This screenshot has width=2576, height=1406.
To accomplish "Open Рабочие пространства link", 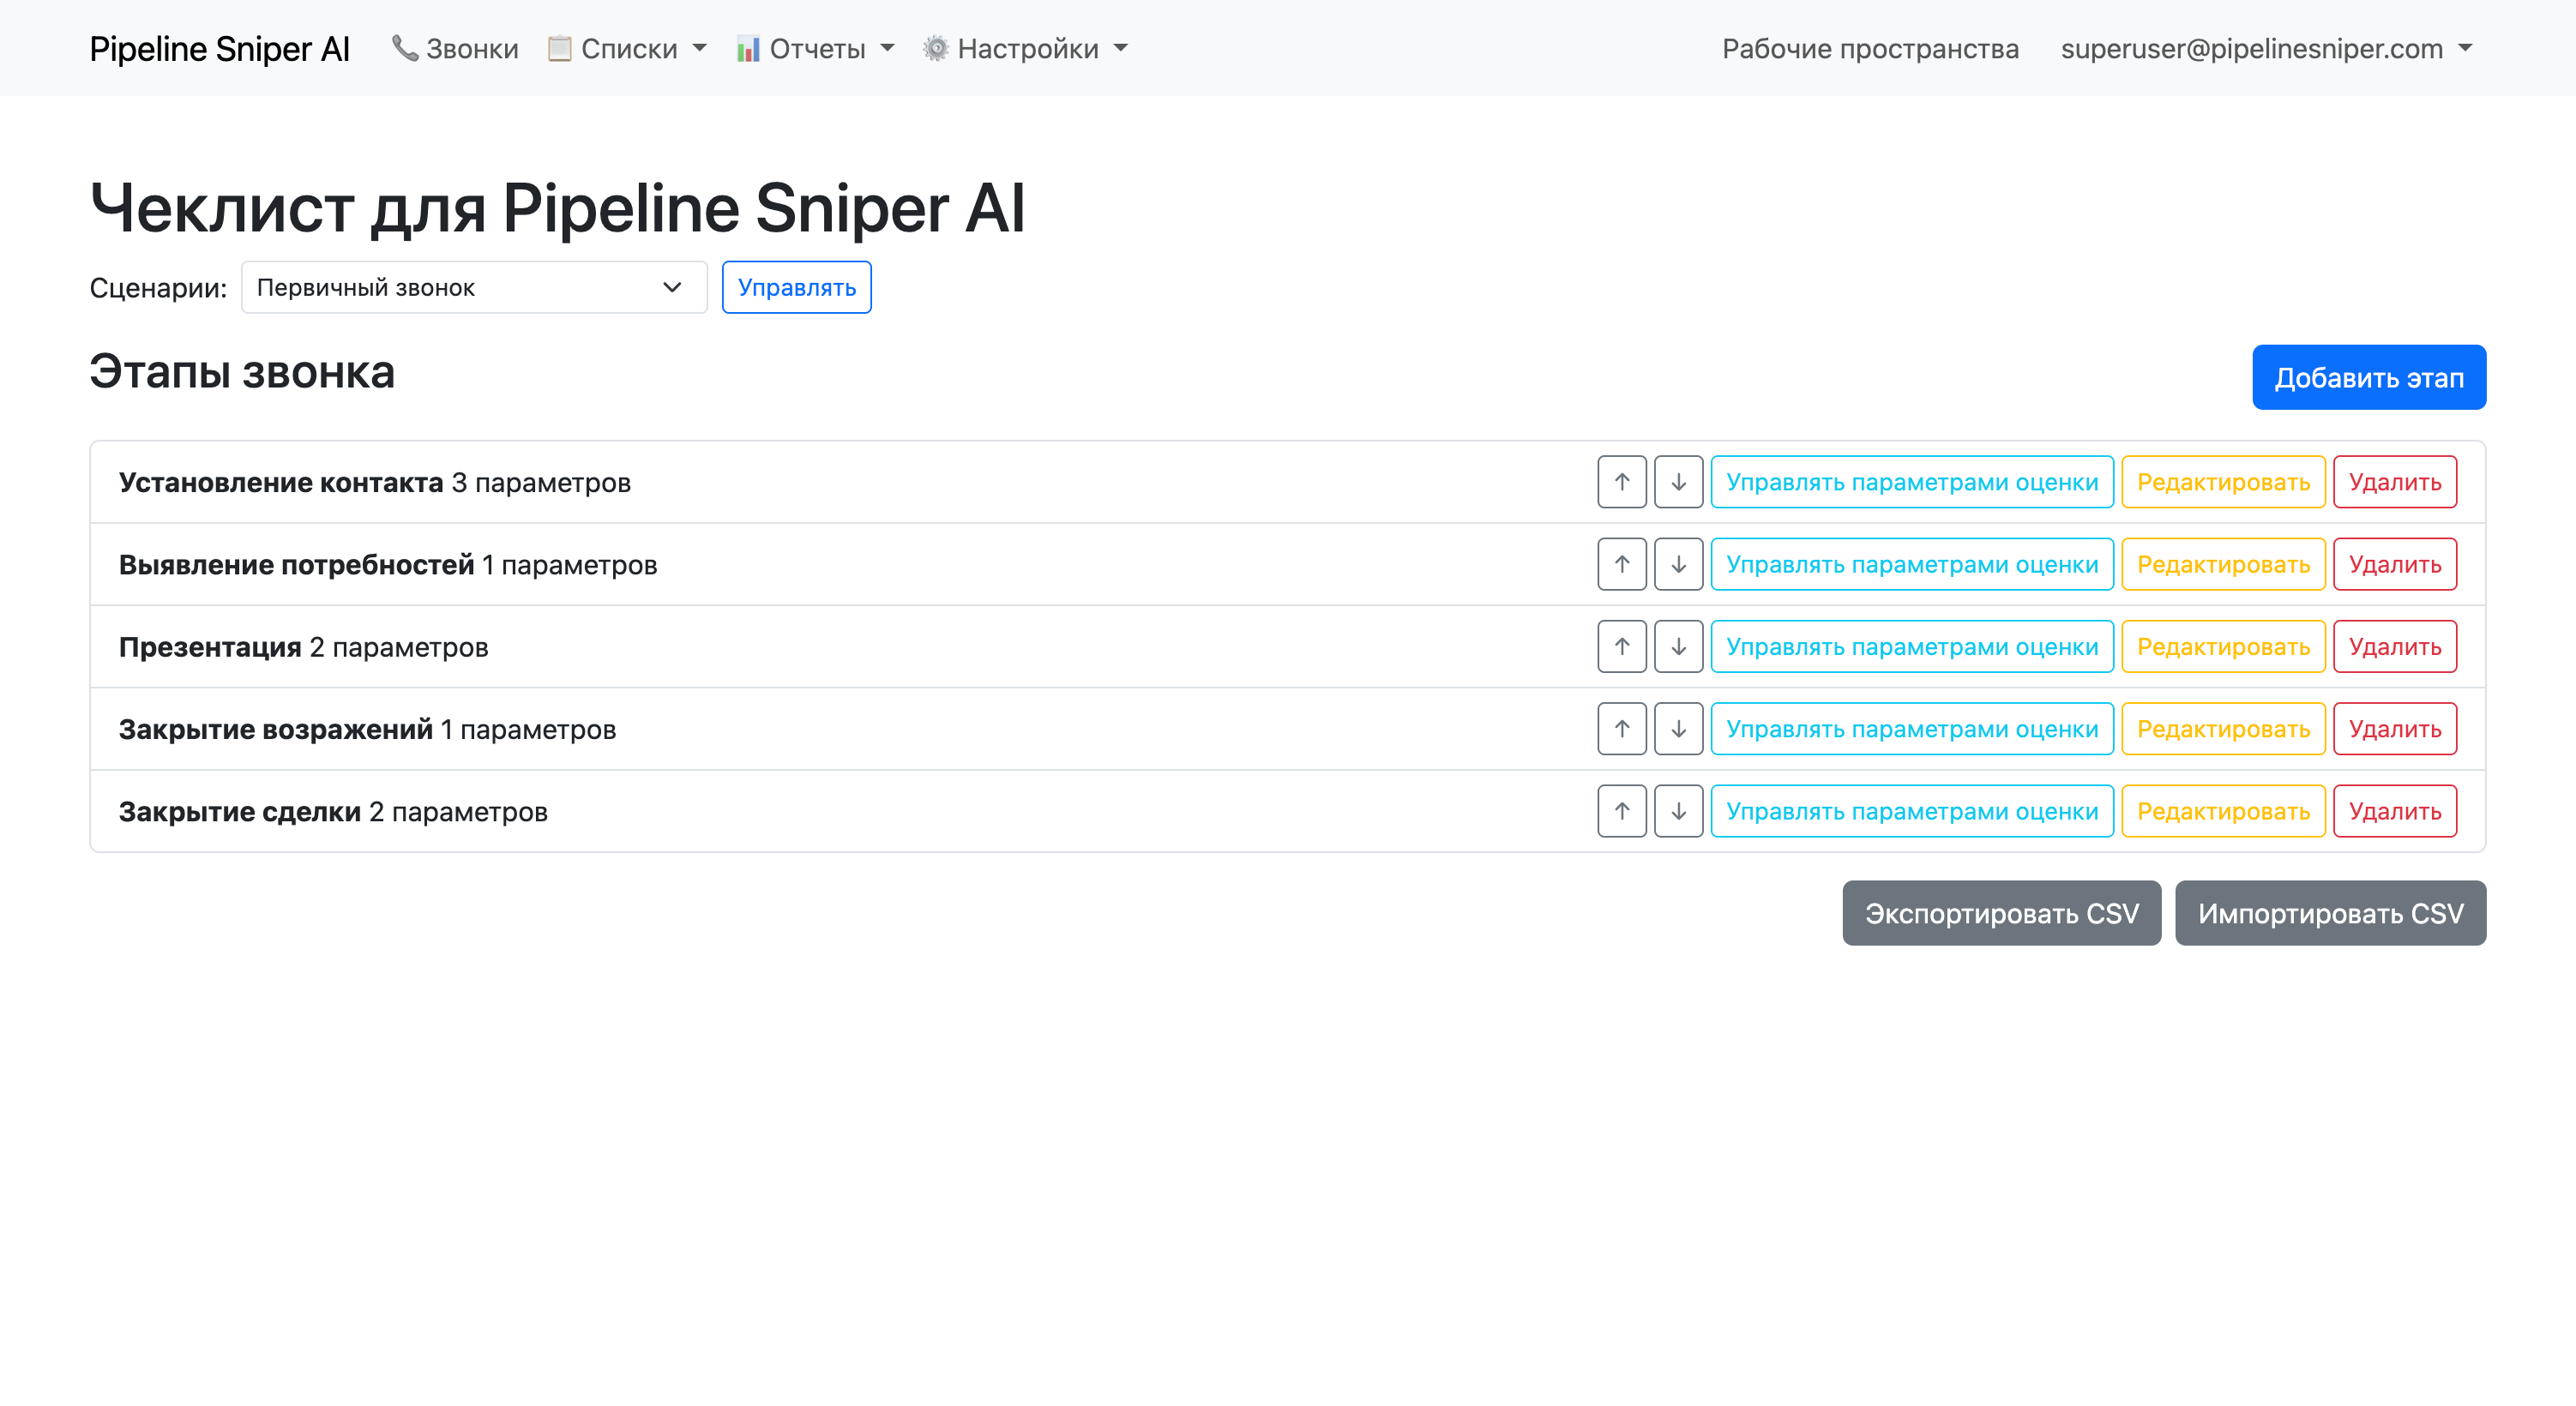I will (x=1869, y=48).
